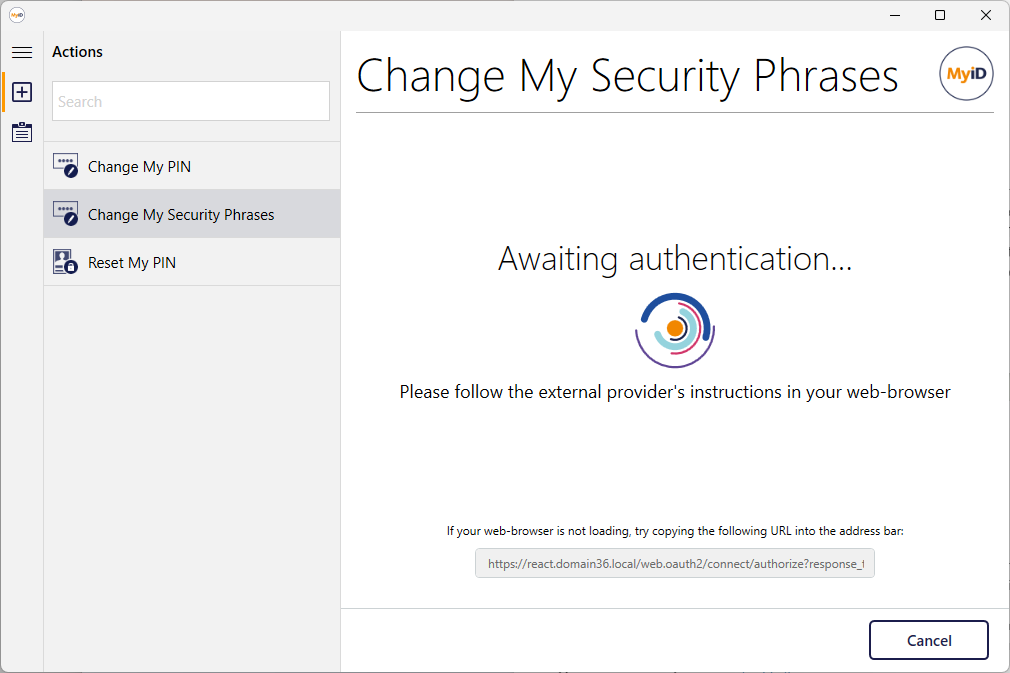Click the MyID logo in header
1010x673 pixels.
click(966, 73)
